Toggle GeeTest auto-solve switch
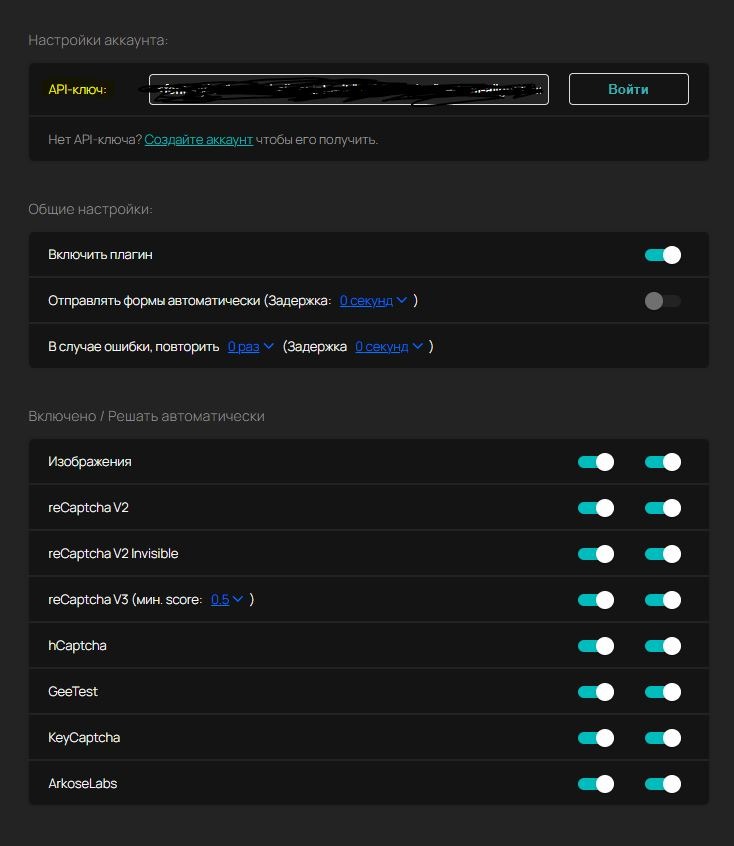This screenshot has height=846, width=734. [x=663, y=692]
